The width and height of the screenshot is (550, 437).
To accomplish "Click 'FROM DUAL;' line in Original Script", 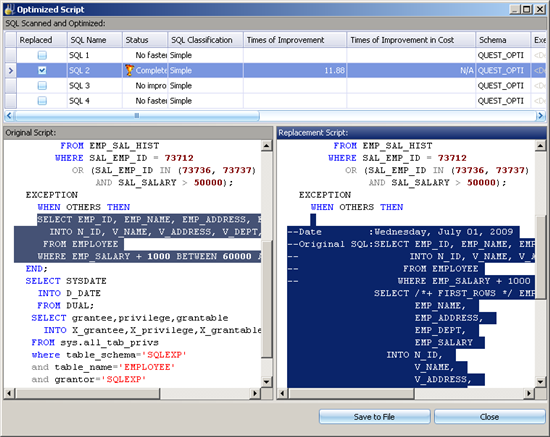I will 66,305.
